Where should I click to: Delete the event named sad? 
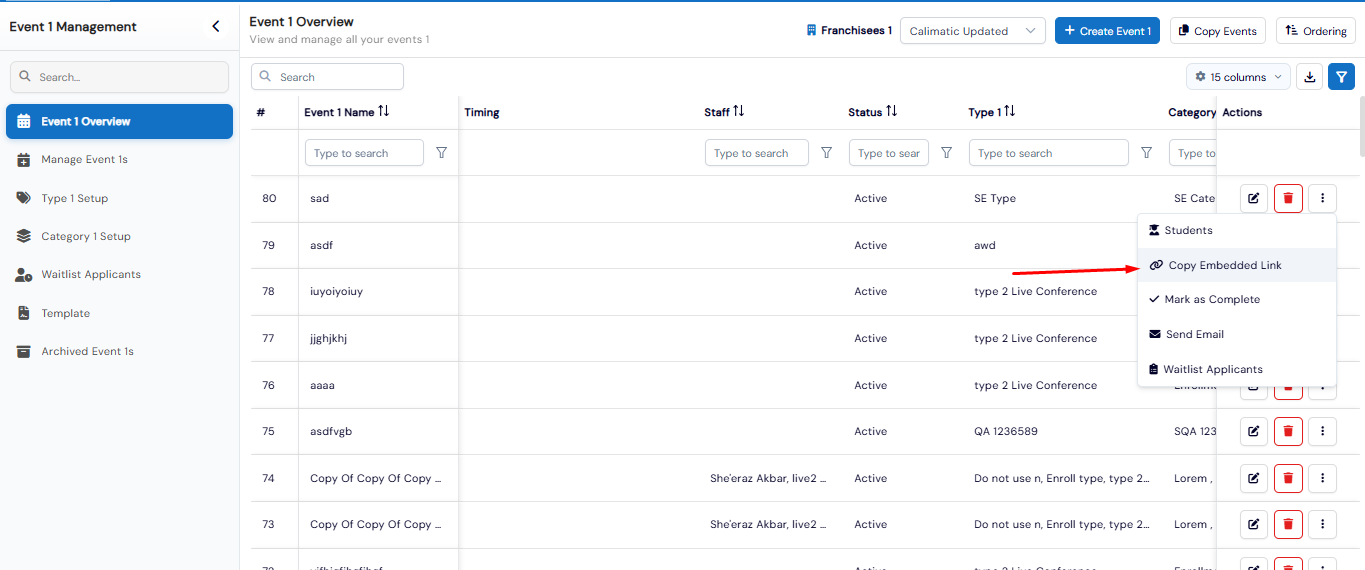1288,199
